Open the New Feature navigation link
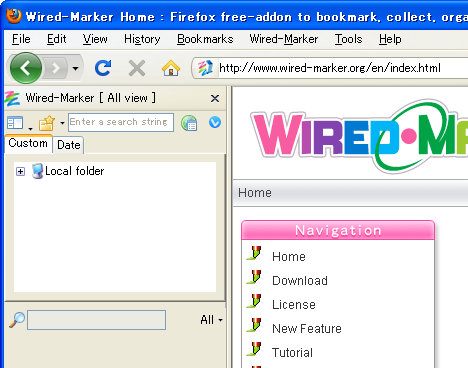Image resolution: width=468 pixels, height=368 pixels. point(307,329)
